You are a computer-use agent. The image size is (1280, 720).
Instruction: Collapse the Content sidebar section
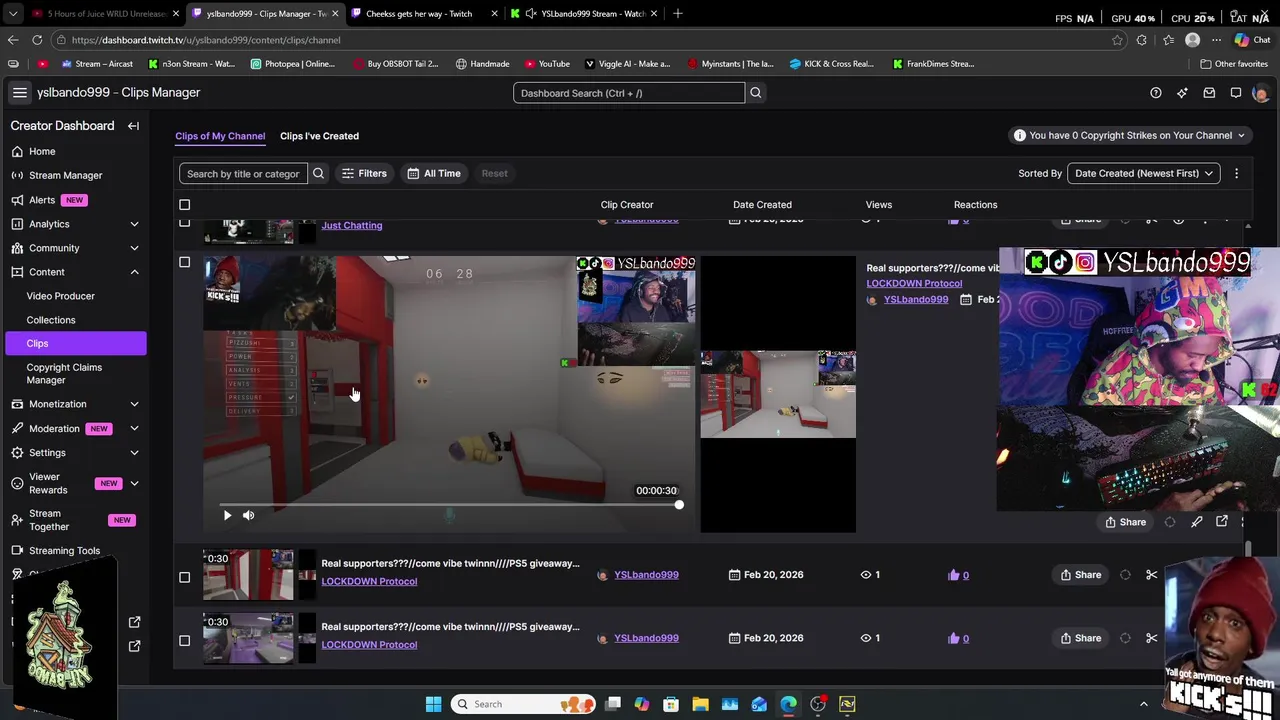click(x=134, y=272)
